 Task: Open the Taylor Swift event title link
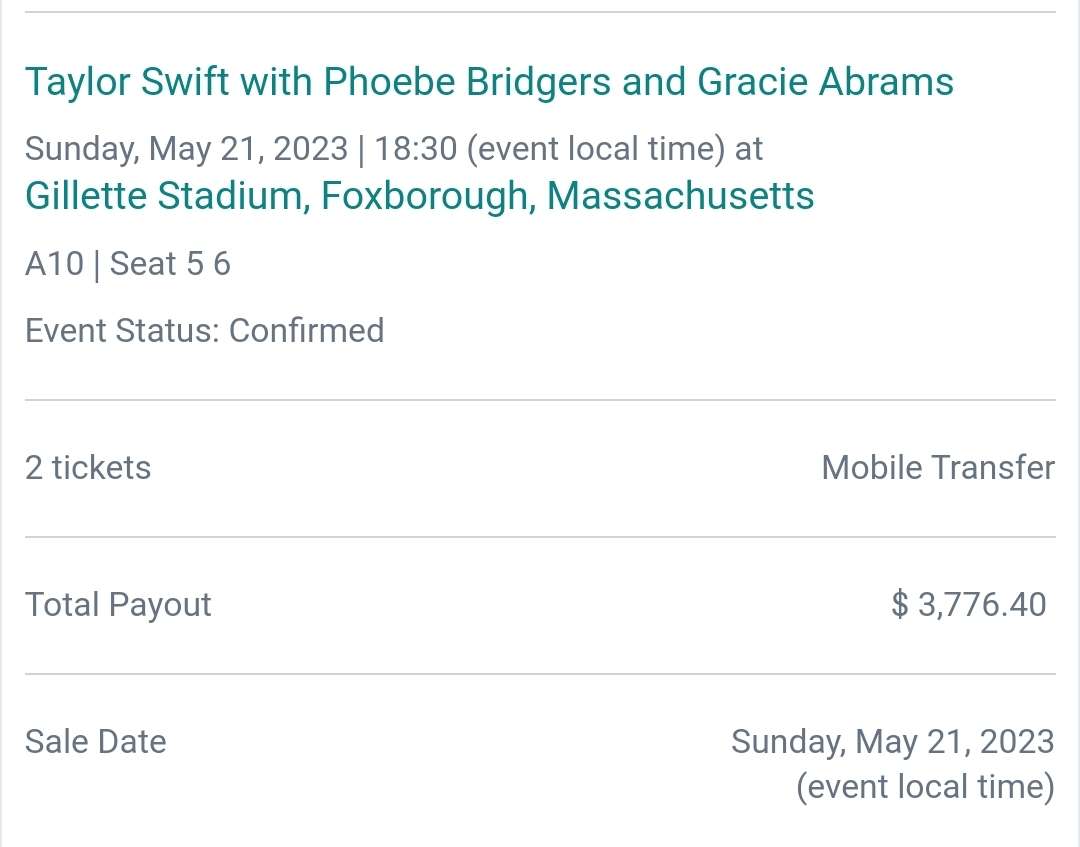coord(489,82)
